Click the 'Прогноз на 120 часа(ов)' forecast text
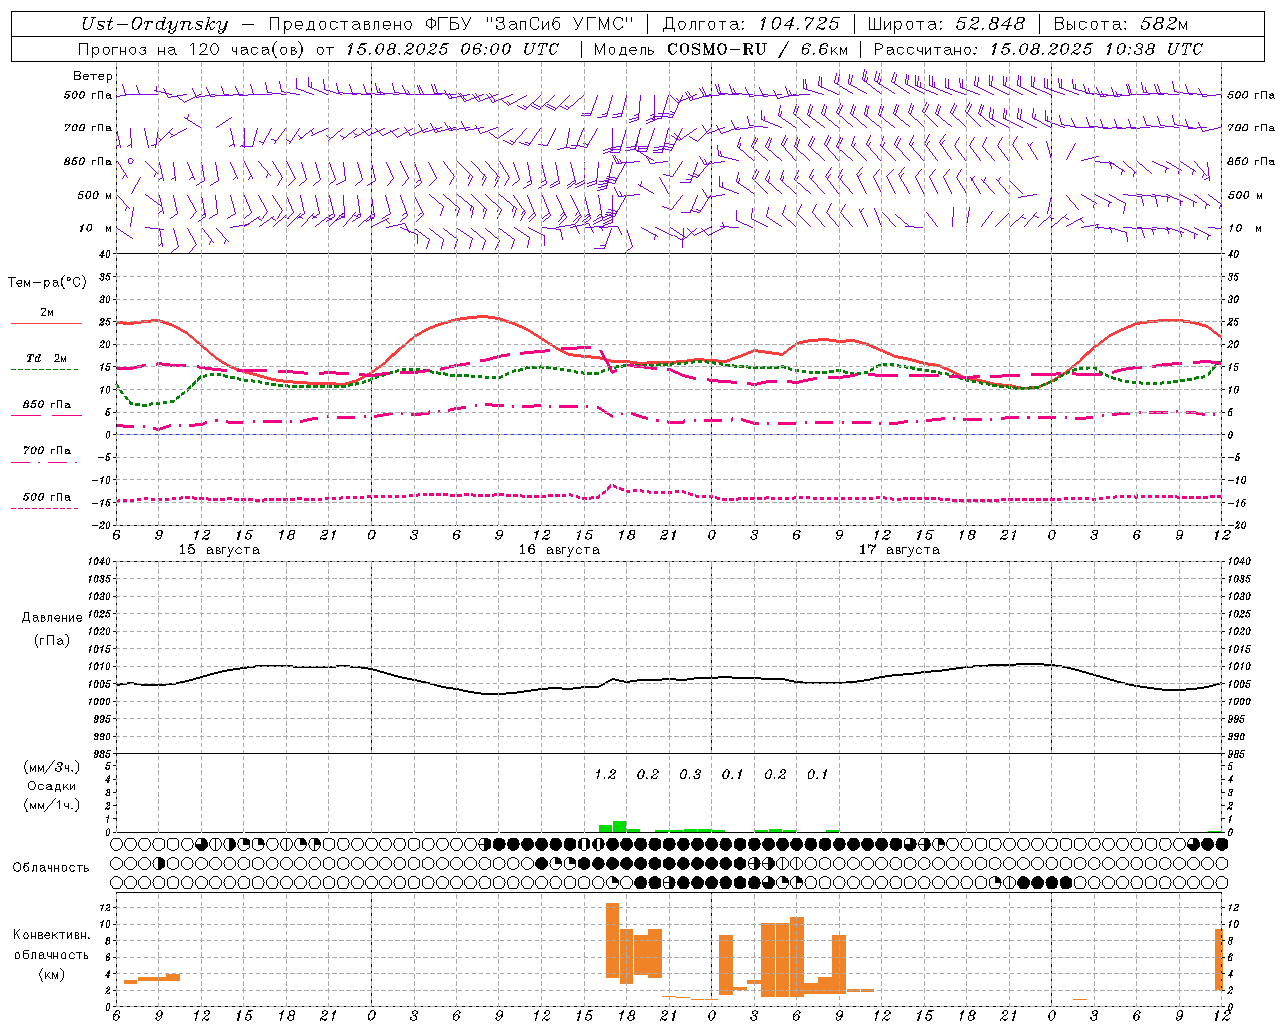The width and height of the screenshot is (1280, 1024). (192, 49)
